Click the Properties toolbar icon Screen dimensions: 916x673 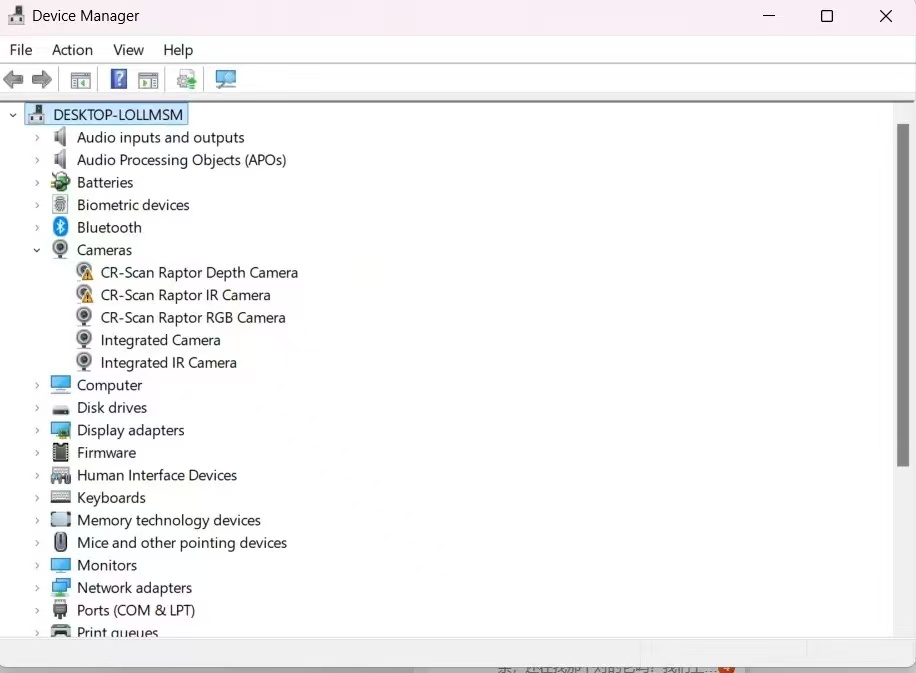tap(148, 79)
